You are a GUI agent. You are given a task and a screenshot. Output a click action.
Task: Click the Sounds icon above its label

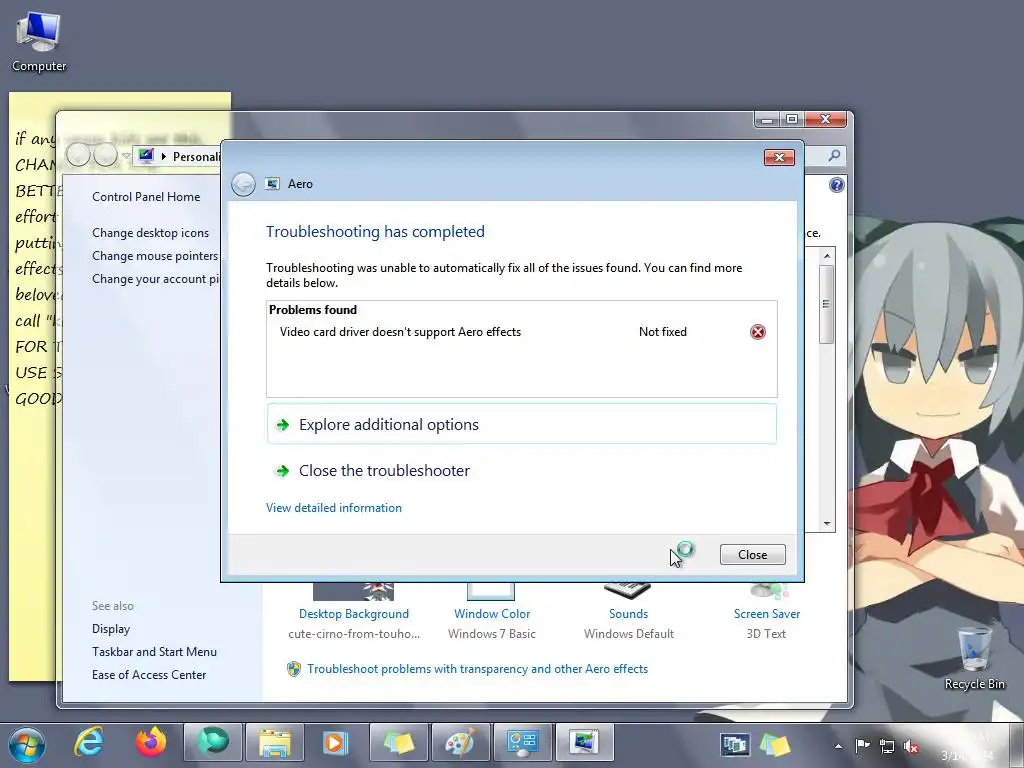(628, 590)
